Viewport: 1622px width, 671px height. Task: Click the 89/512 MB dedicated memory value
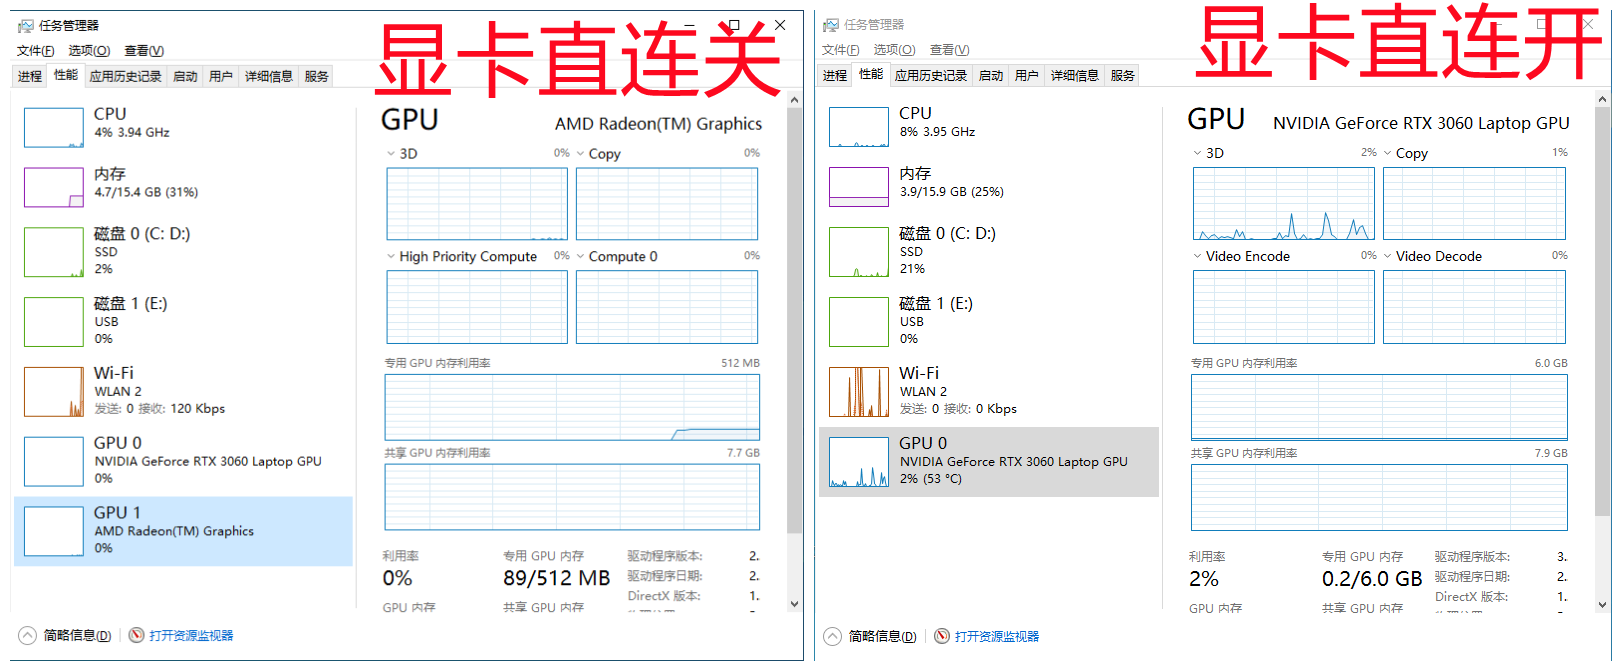[556, 578]
